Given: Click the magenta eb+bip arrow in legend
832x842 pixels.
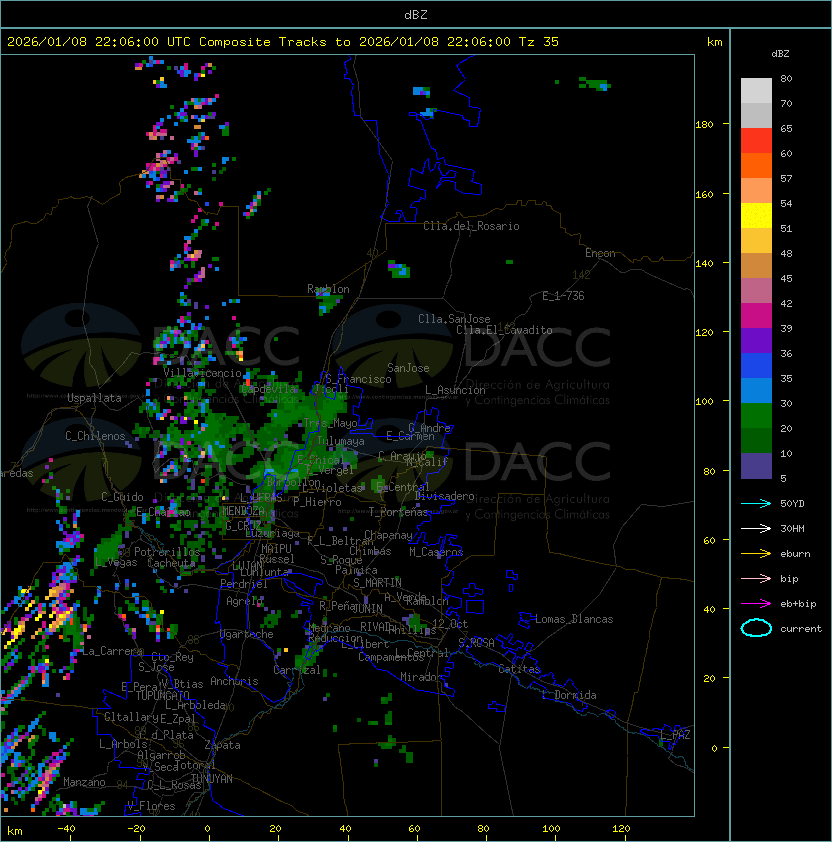Looking at the screenshot, I should tap(756, 604).
